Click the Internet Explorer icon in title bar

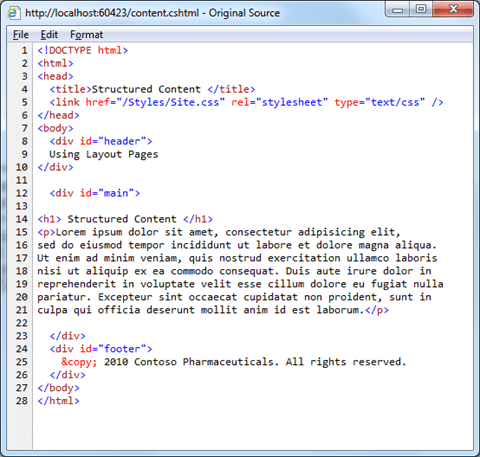point(13,13)
